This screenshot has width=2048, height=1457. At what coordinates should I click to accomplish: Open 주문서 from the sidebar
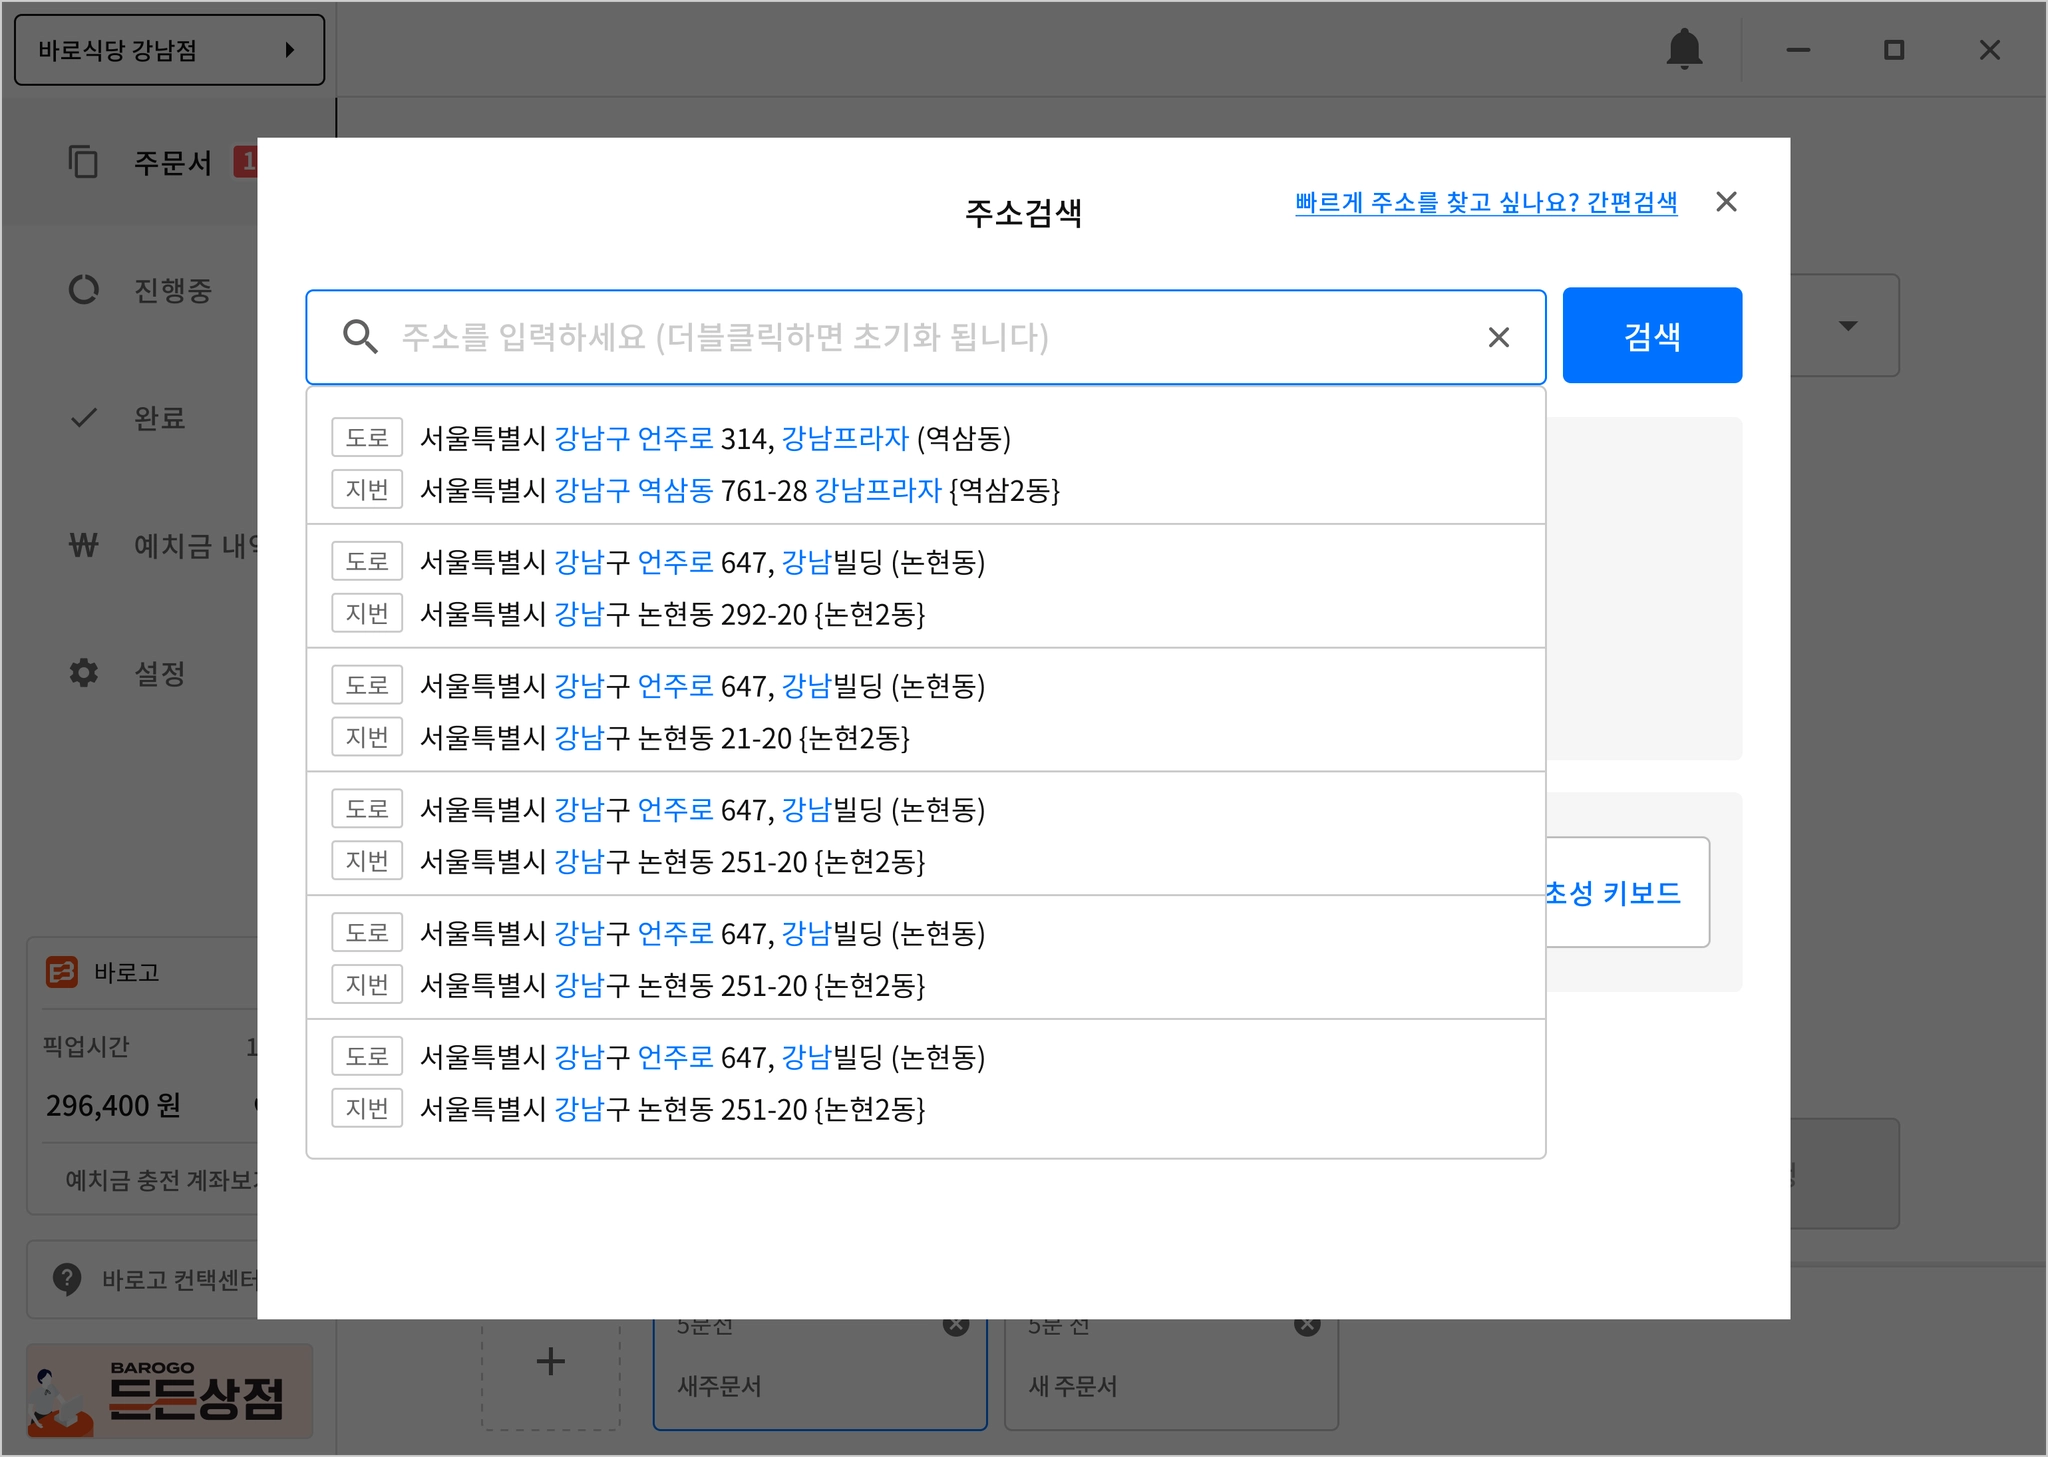[172, 163]
